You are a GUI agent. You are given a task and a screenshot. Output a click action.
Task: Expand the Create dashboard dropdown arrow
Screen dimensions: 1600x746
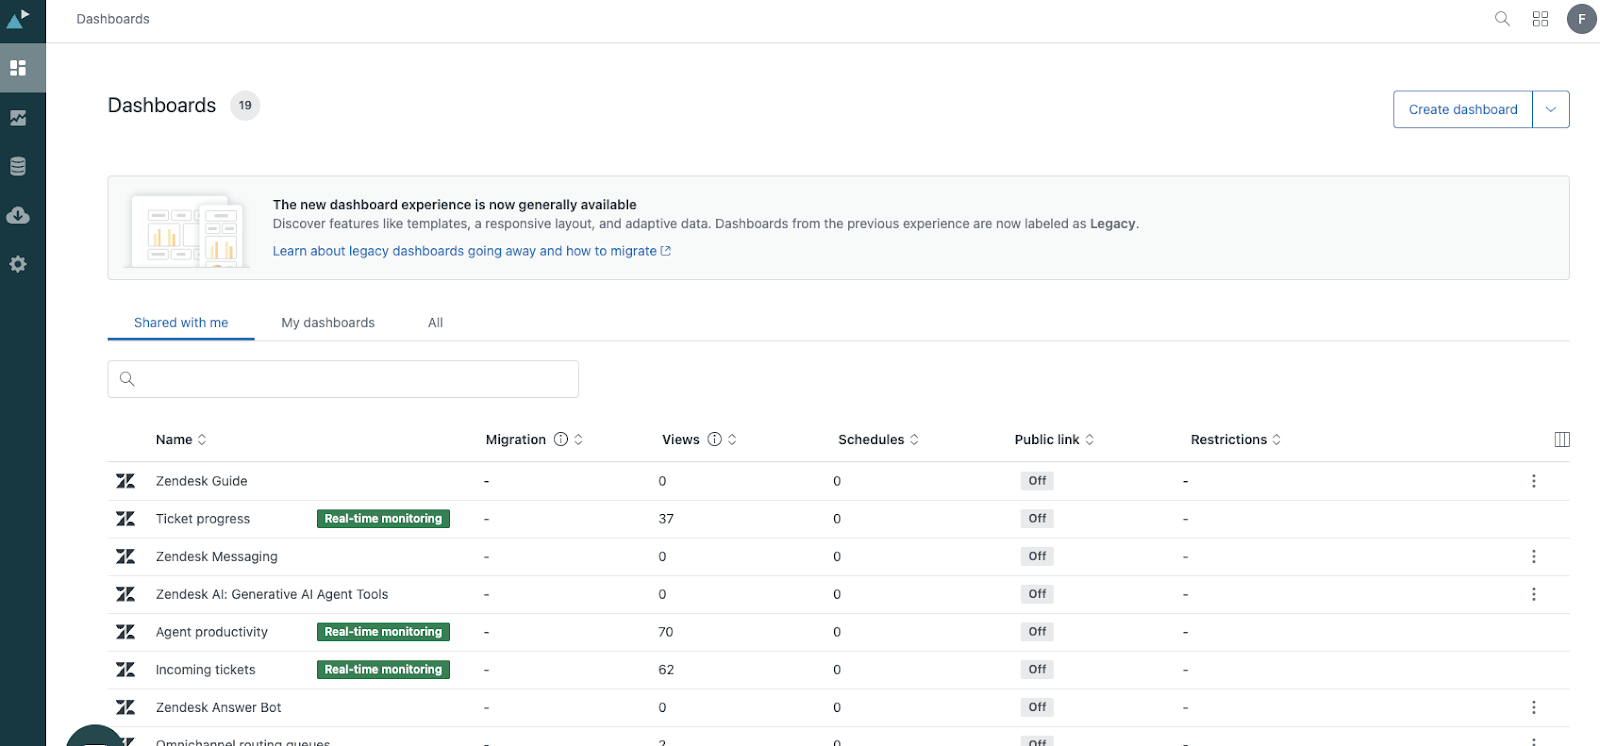pos(1551,109)
